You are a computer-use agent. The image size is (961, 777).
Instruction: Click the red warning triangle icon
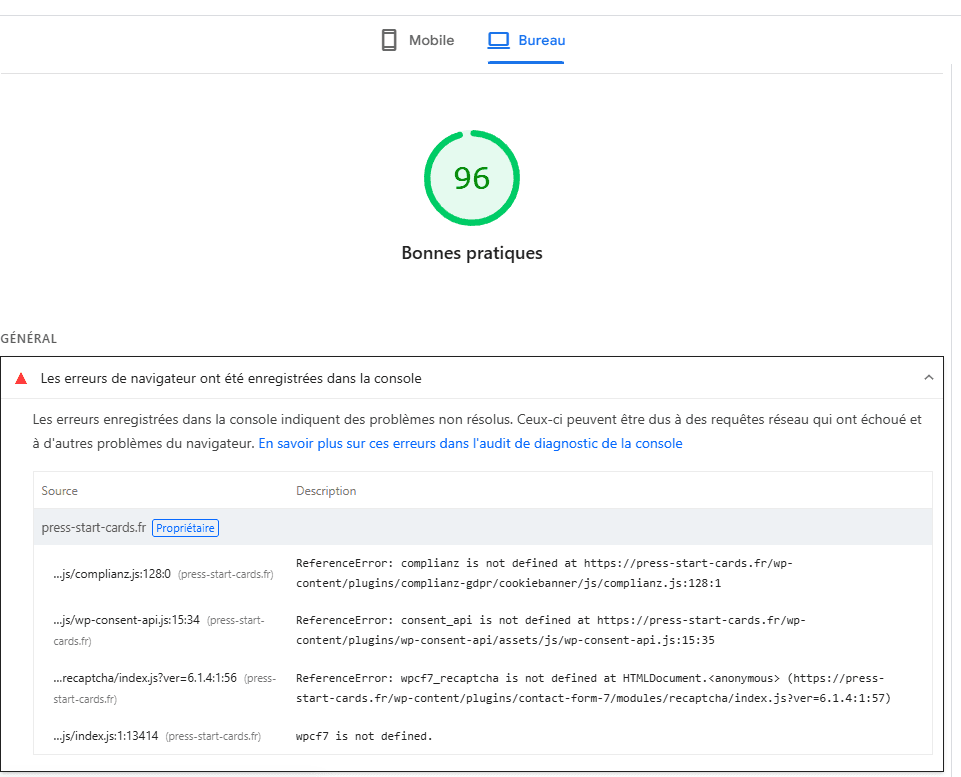click(21, 379)
